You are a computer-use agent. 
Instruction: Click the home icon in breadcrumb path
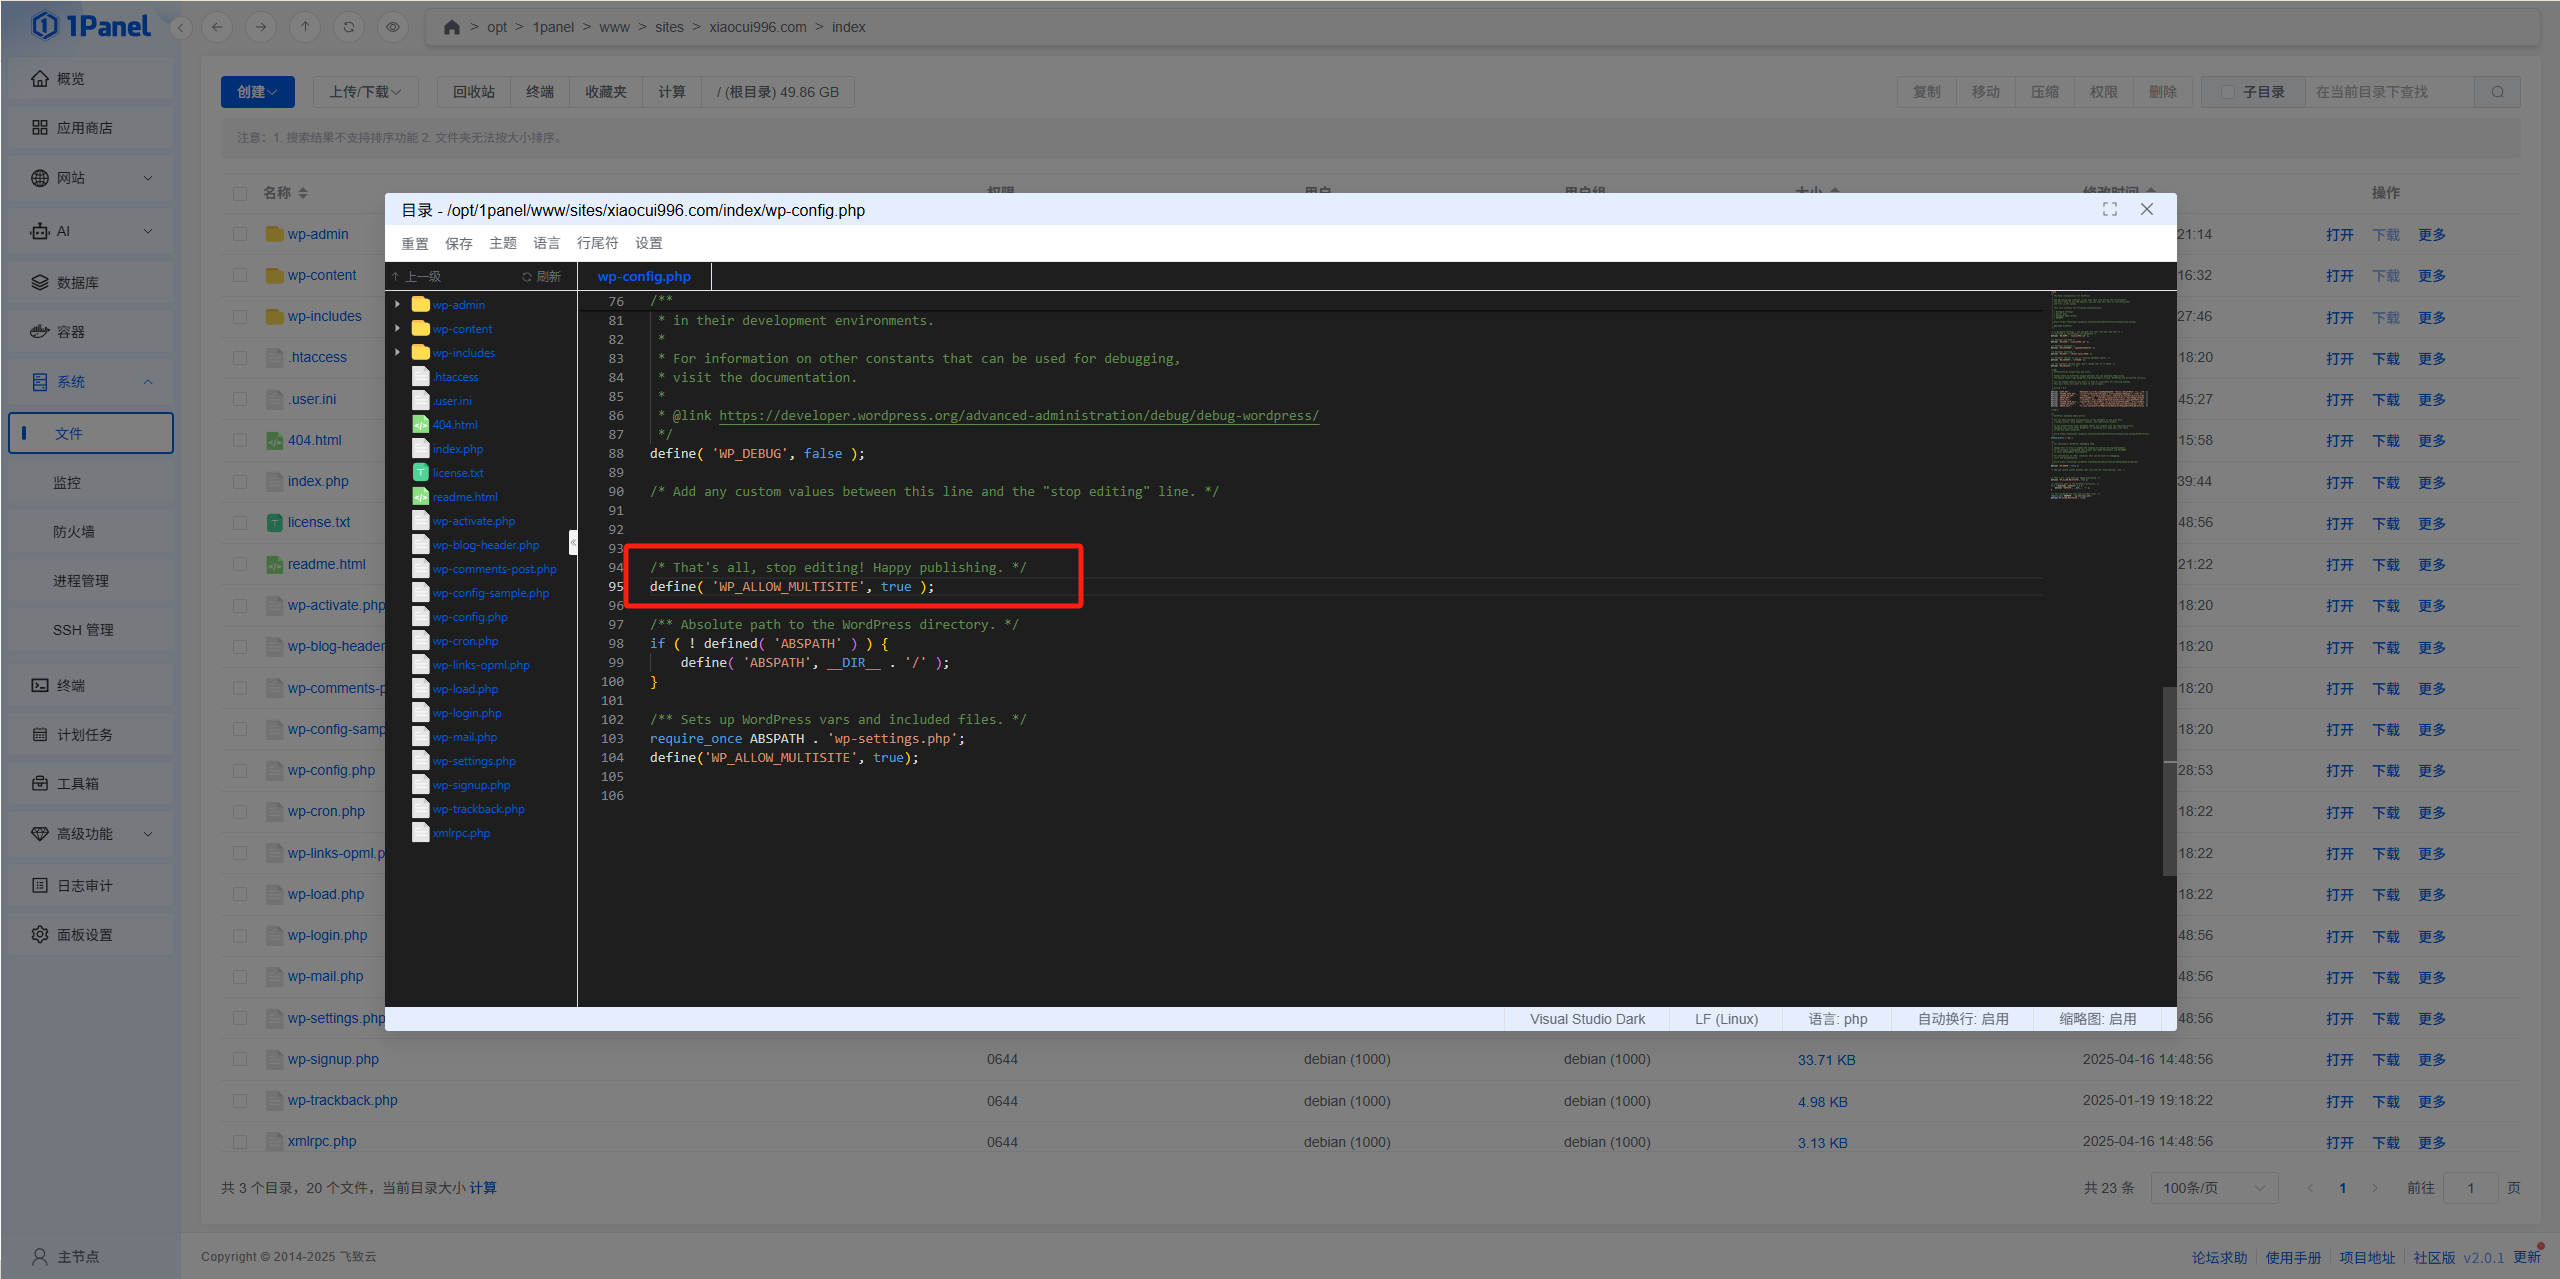click(x=452, y=27)
